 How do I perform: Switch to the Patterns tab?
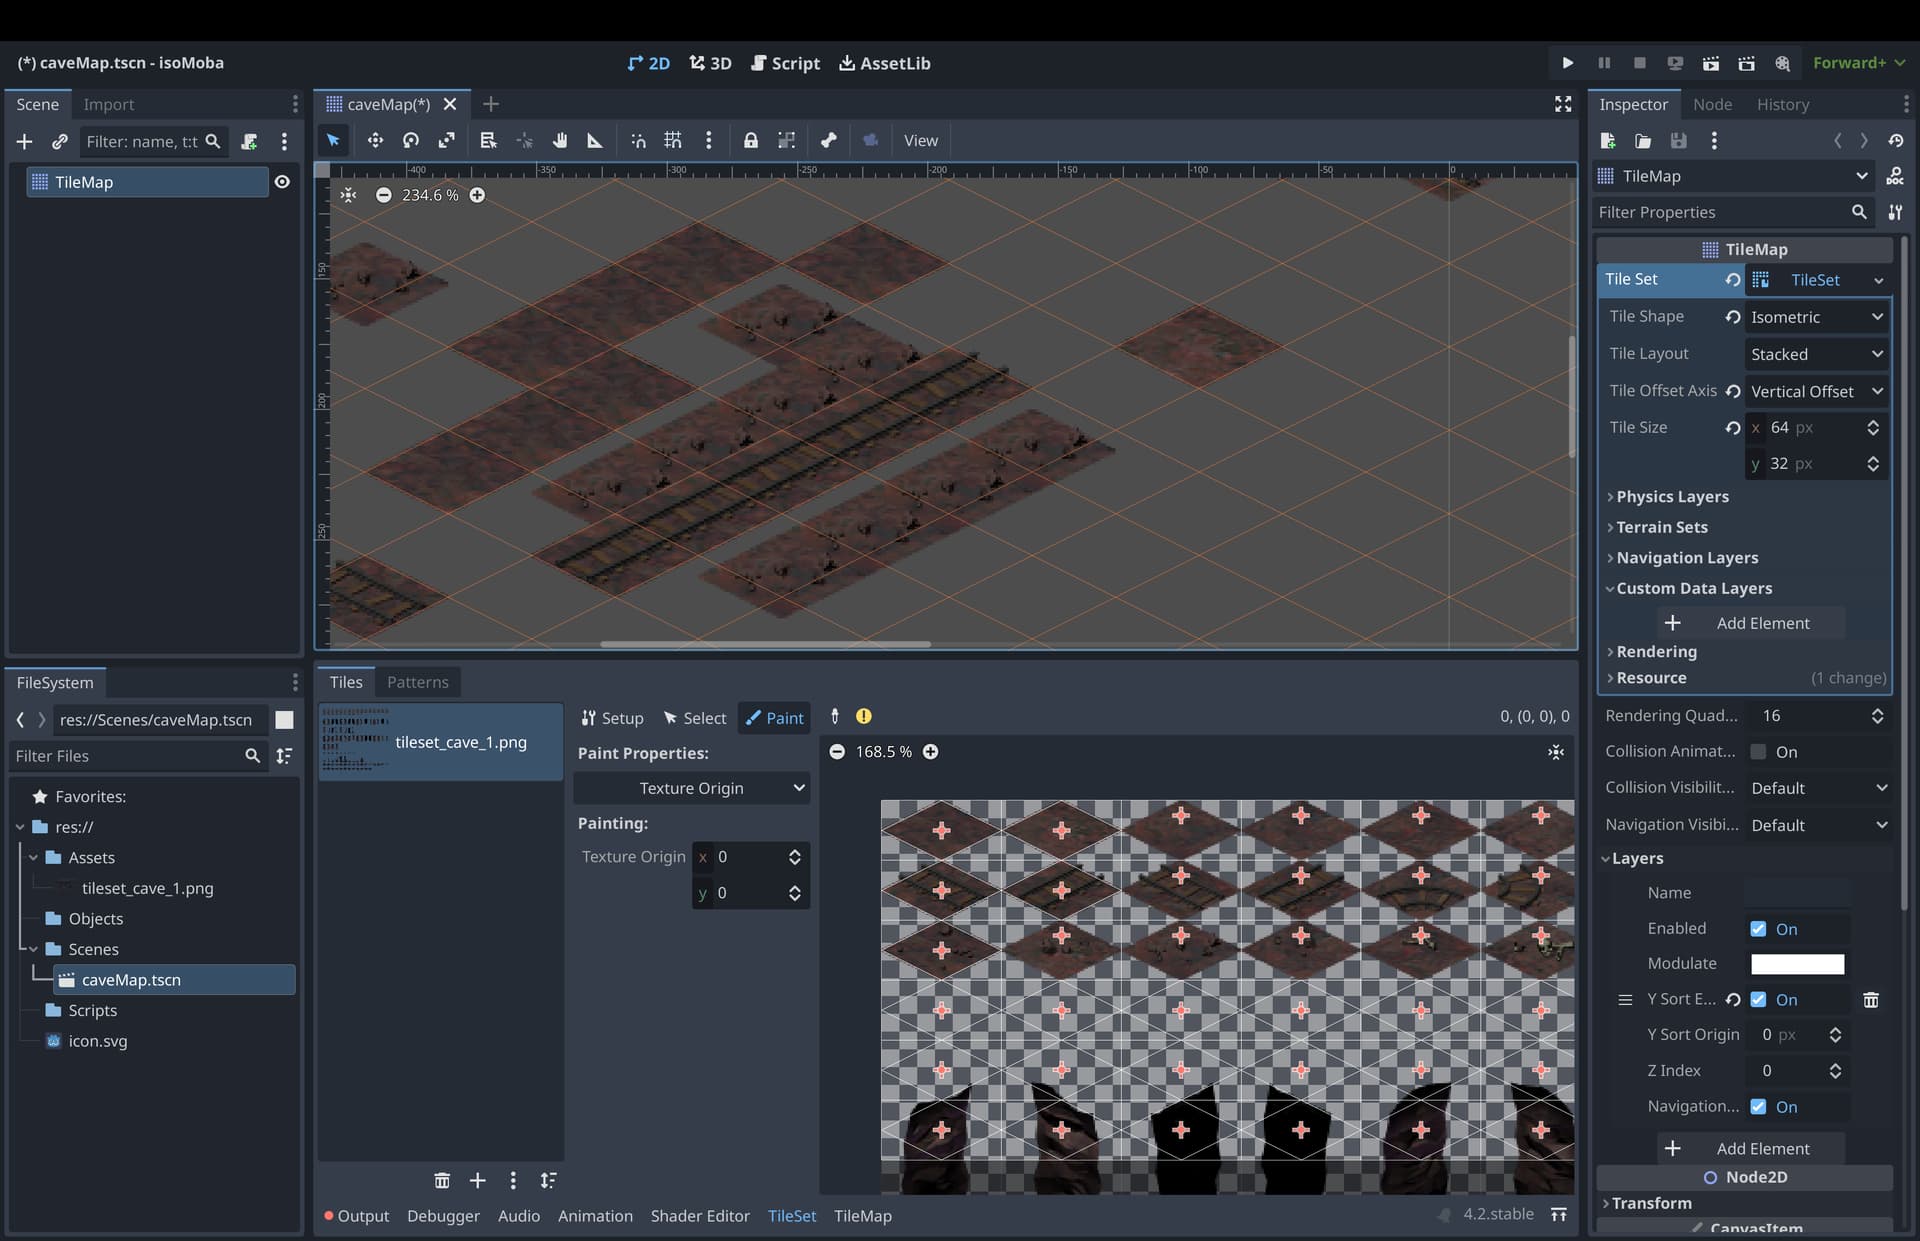(x=418, y=682)
